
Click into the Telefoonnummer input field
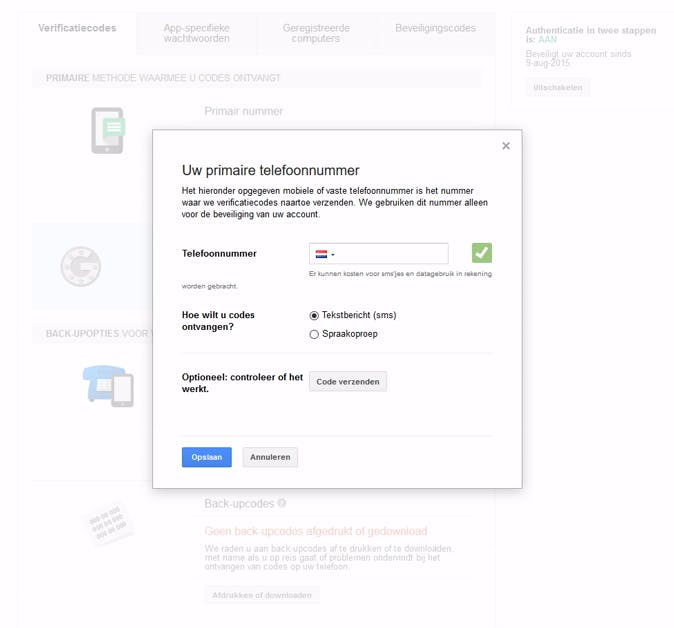(378, 254)
